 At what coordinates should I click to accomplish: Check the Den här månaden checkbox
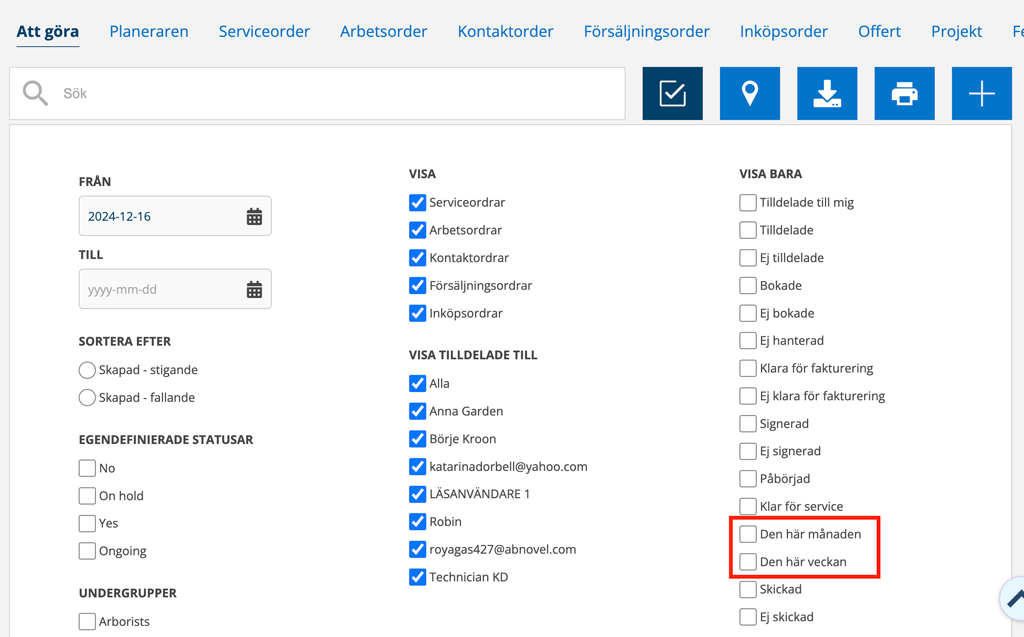(748, 534)
